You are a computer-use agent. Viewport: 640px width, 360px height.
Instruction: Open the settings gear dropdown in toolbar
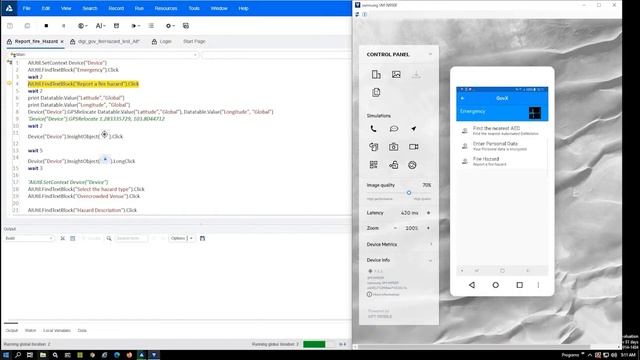[x=170, y=26]
